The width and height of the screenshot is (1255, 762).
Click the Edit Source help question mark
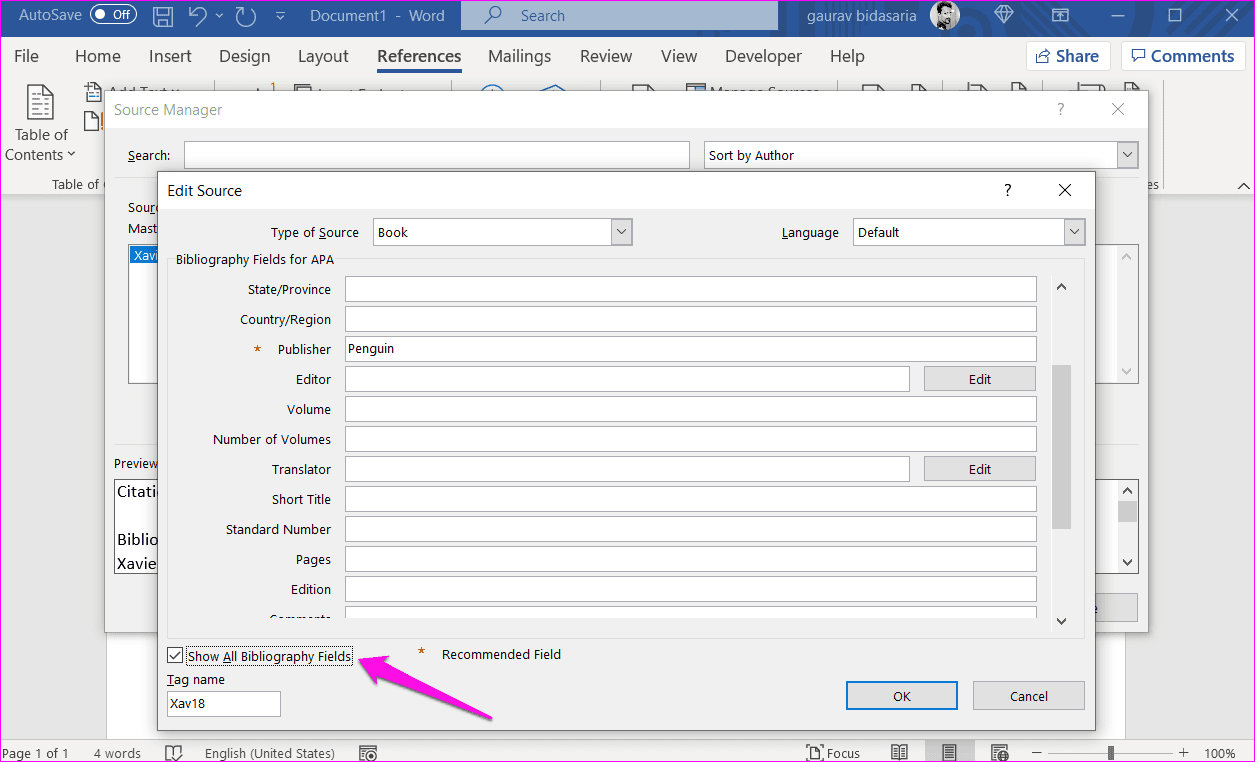pos(1008,190)
